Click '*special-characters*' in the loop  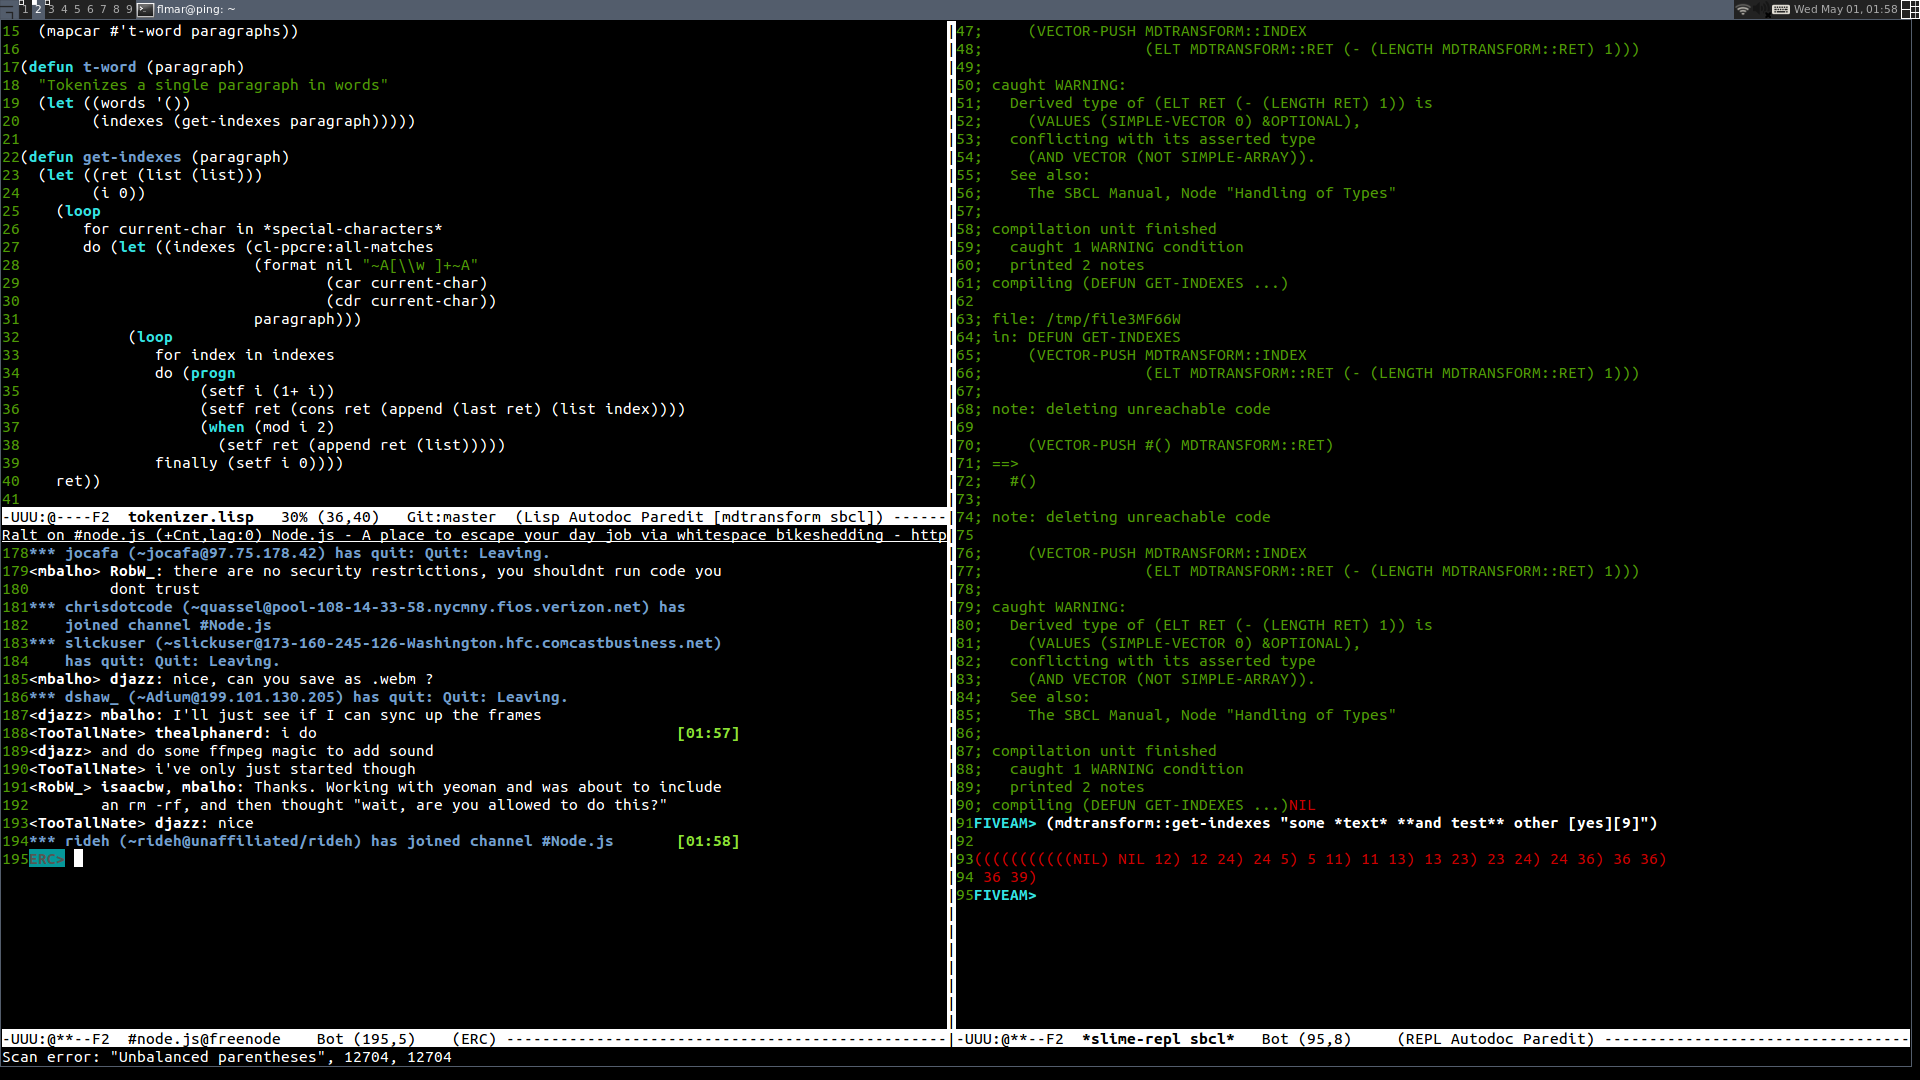(x=353, y=229)
